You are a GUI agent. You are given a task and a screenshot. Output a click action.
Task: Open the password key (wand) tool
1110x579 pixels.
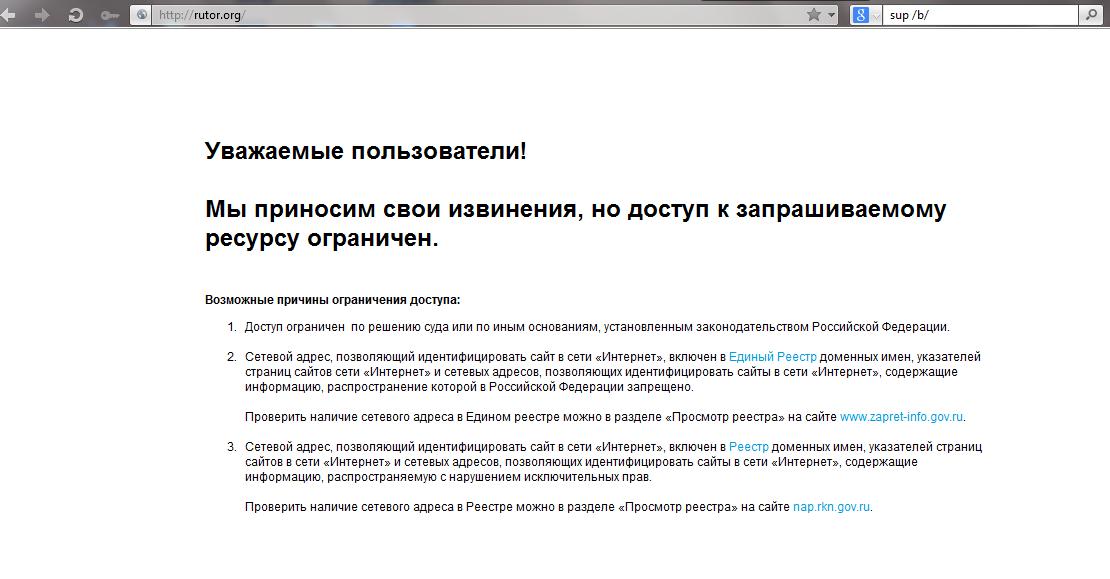tap(109, 15)
